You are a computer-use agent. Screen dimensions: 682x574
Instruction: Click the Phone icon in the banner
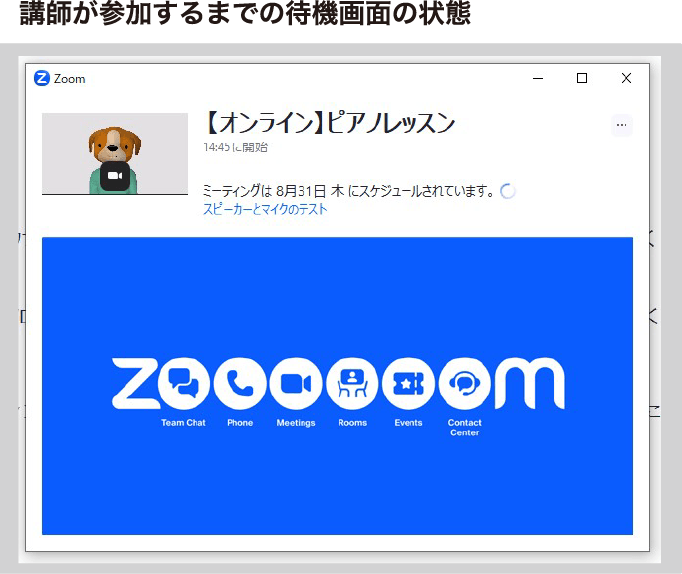click(240, 384)
